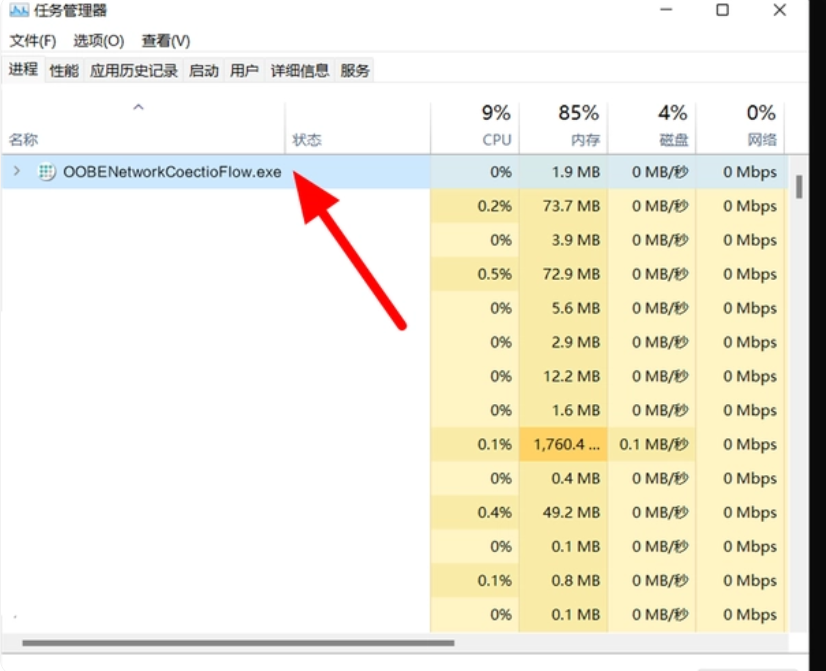This screenshot has width=826, height=671.
Task: Click the 3.9 MB memory cell
Action: [x=563, y=240]
